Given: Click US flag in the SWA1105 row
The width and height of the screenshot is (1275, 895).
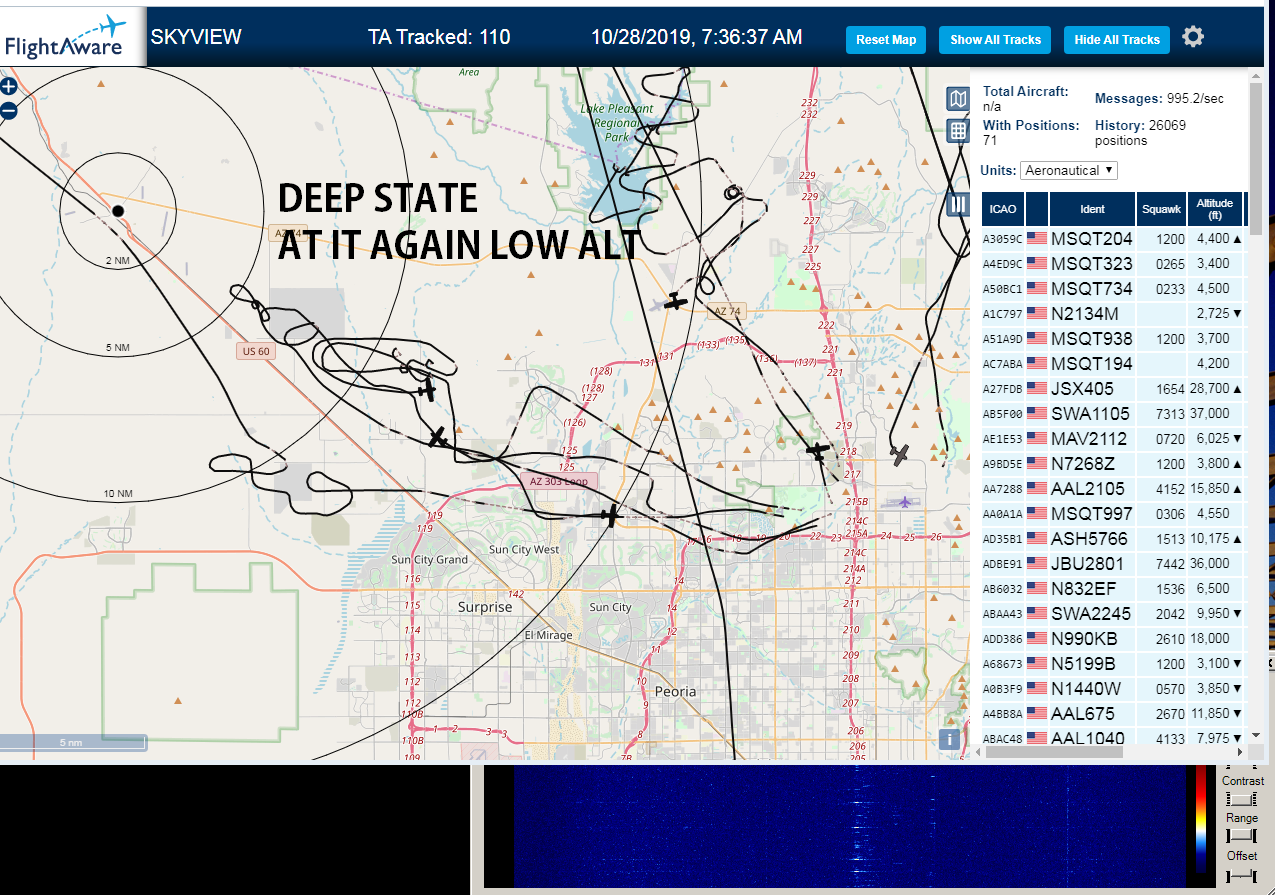Looking at the screenshot, I should pos(1036,414).
